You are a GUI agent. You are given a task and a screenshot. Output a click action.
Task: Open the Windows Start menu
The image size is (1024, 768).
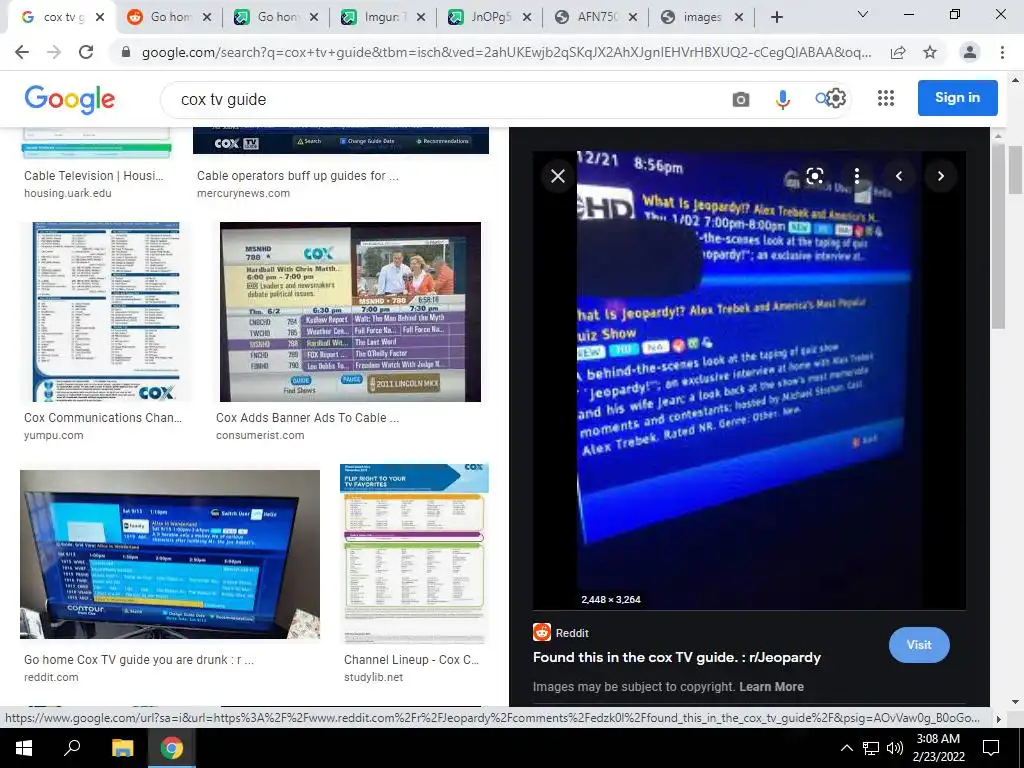tap(24, 748)
